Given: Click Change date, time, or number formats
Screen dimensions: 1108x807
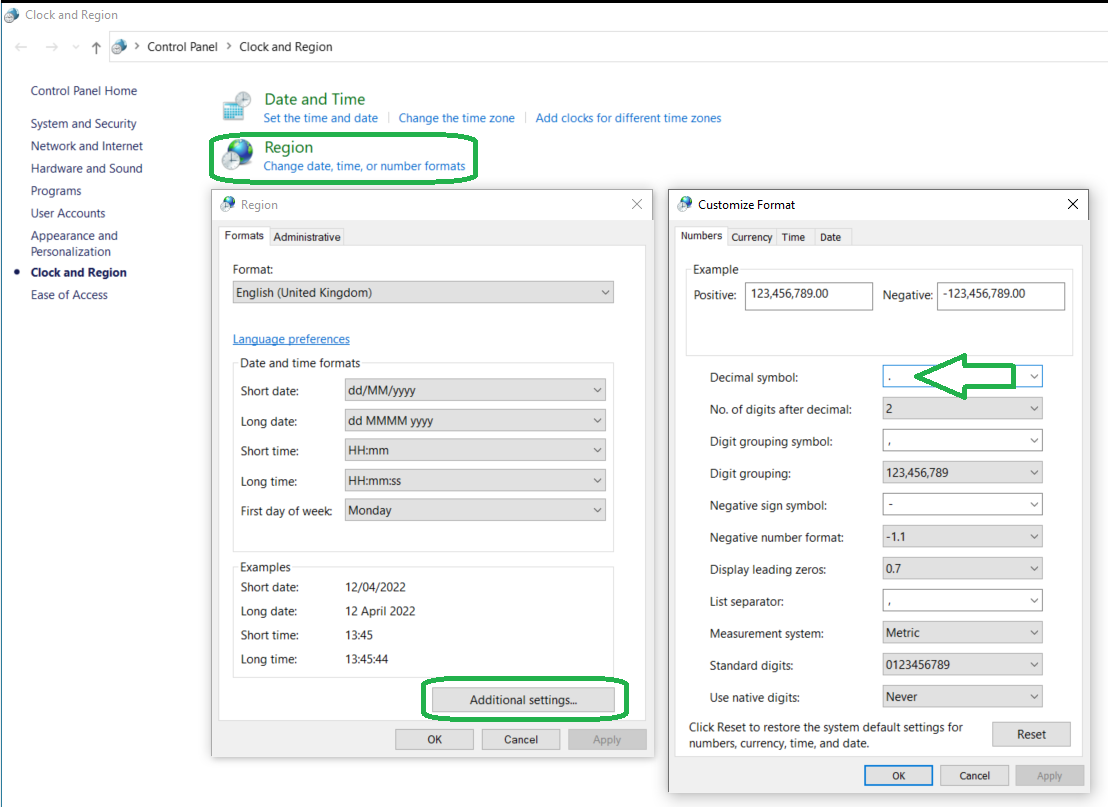Looking at the screenshot, I should [x=365, y=166].
